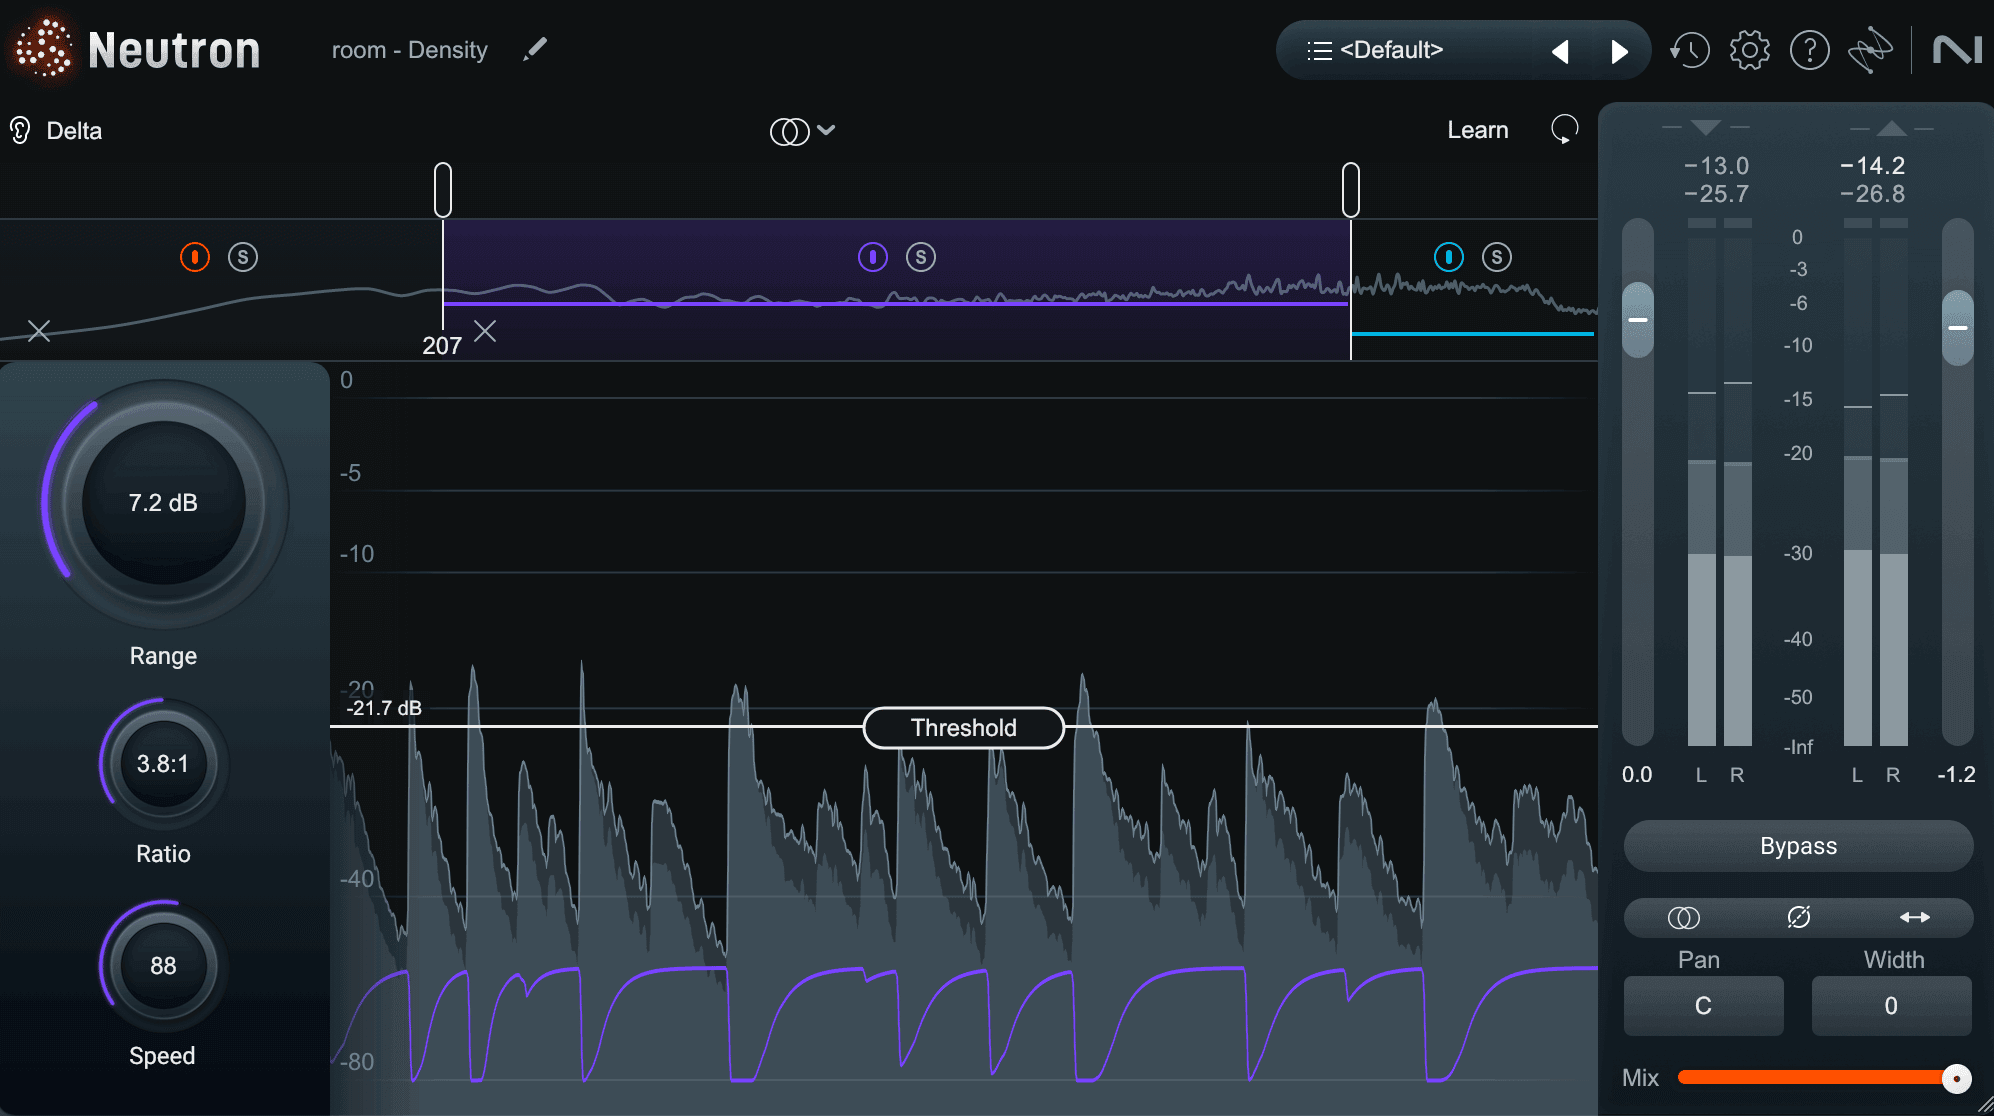Click the Ratio knob showing 3.8:1

(163, 764)
